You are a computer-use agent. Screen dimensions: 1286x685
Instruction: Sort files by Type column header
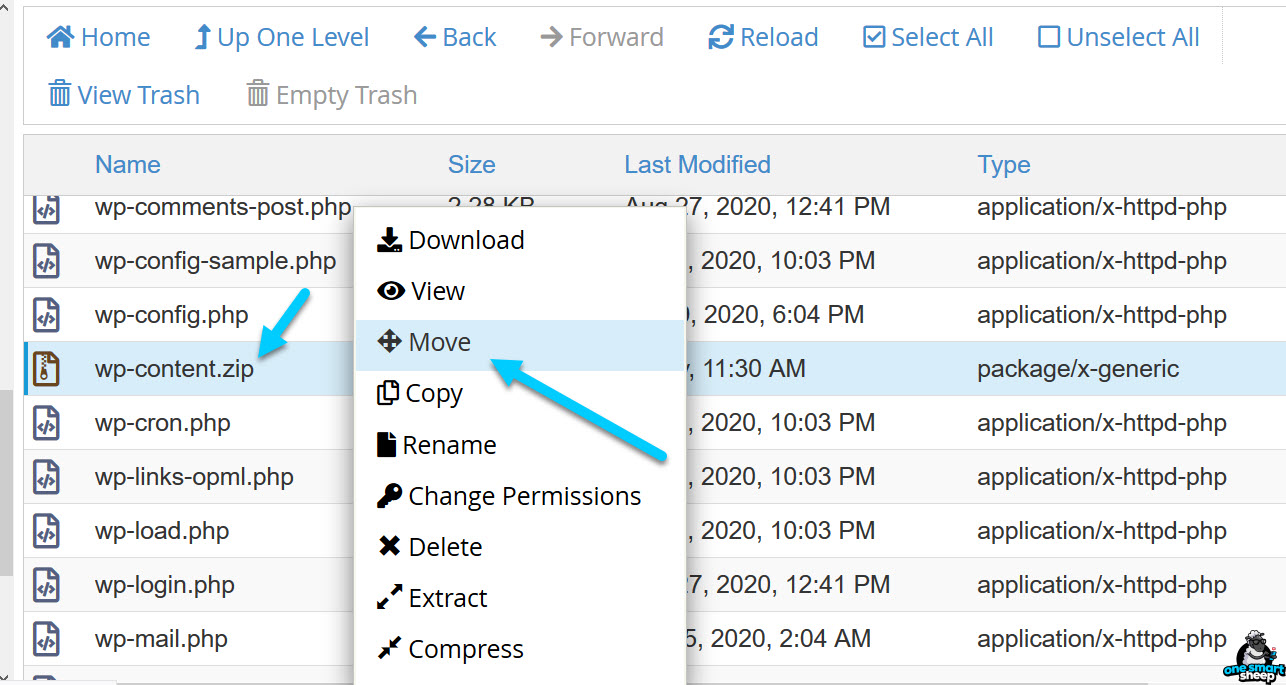[x=1004, y=164]
